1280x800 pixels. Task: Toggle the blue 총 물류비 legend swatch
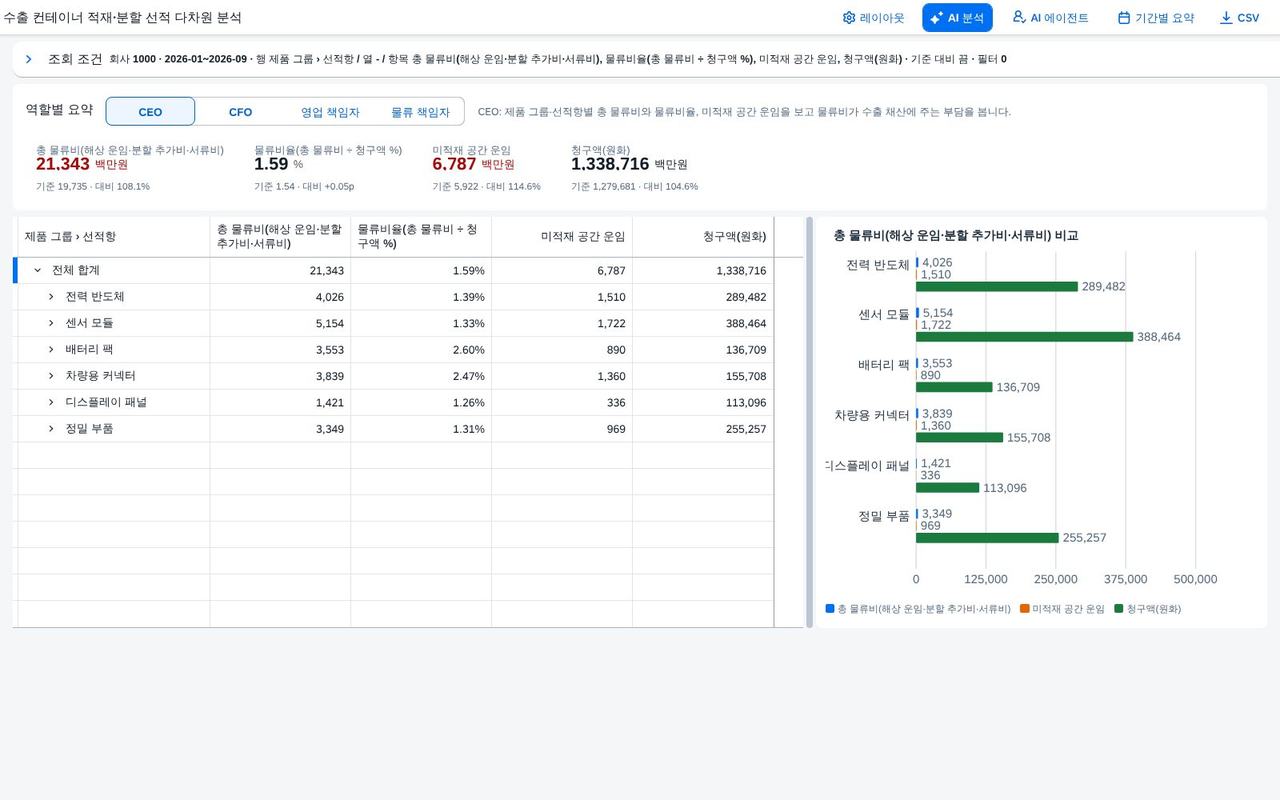[x=830, y=608]
